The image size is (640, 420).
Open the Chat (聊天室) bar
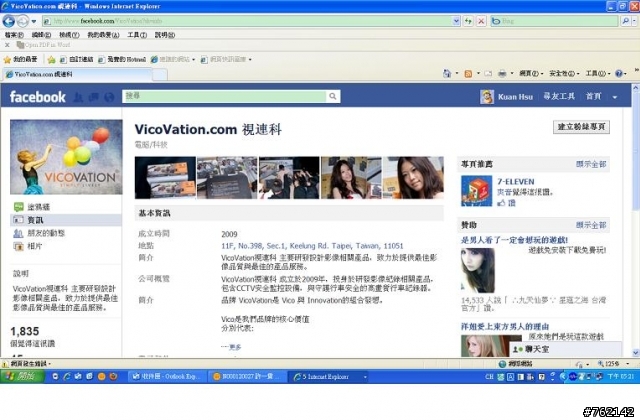click(x=565, y=349)
